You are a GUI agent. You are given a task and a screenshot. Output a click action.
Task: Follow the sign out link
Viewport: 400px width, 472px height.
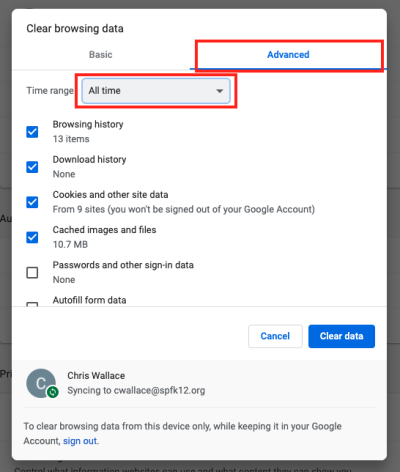[x=80, y=441]
